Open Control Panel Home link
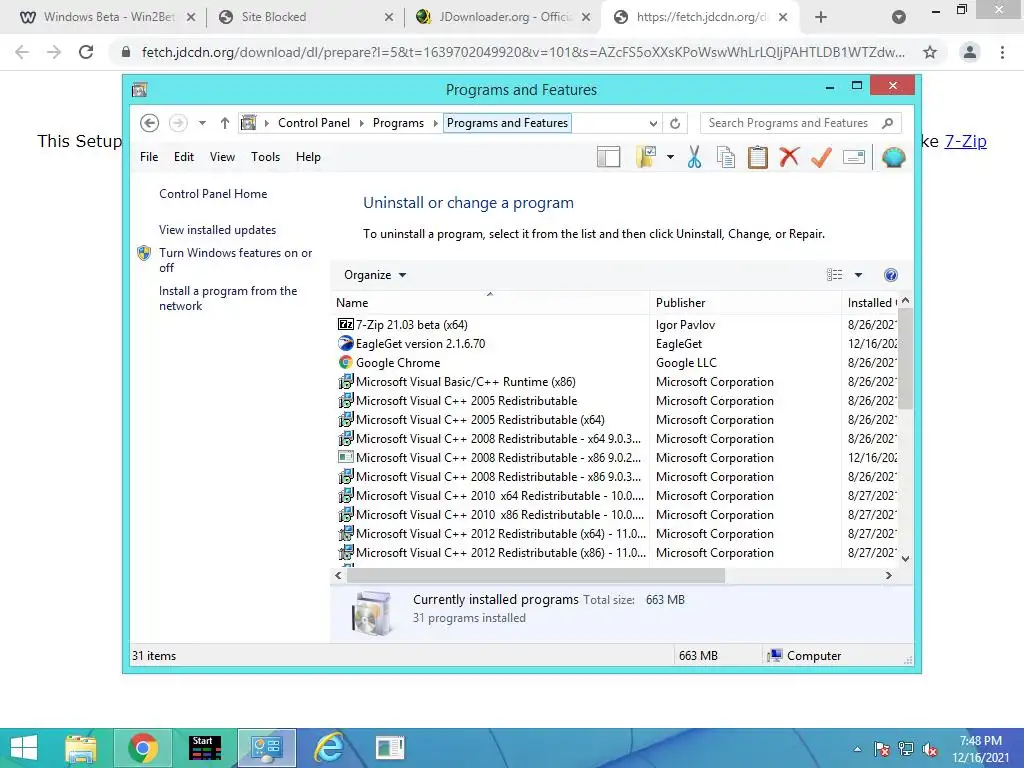Image resolution: width=1024 pixels, height=768 pixels. tap(213, 194)
